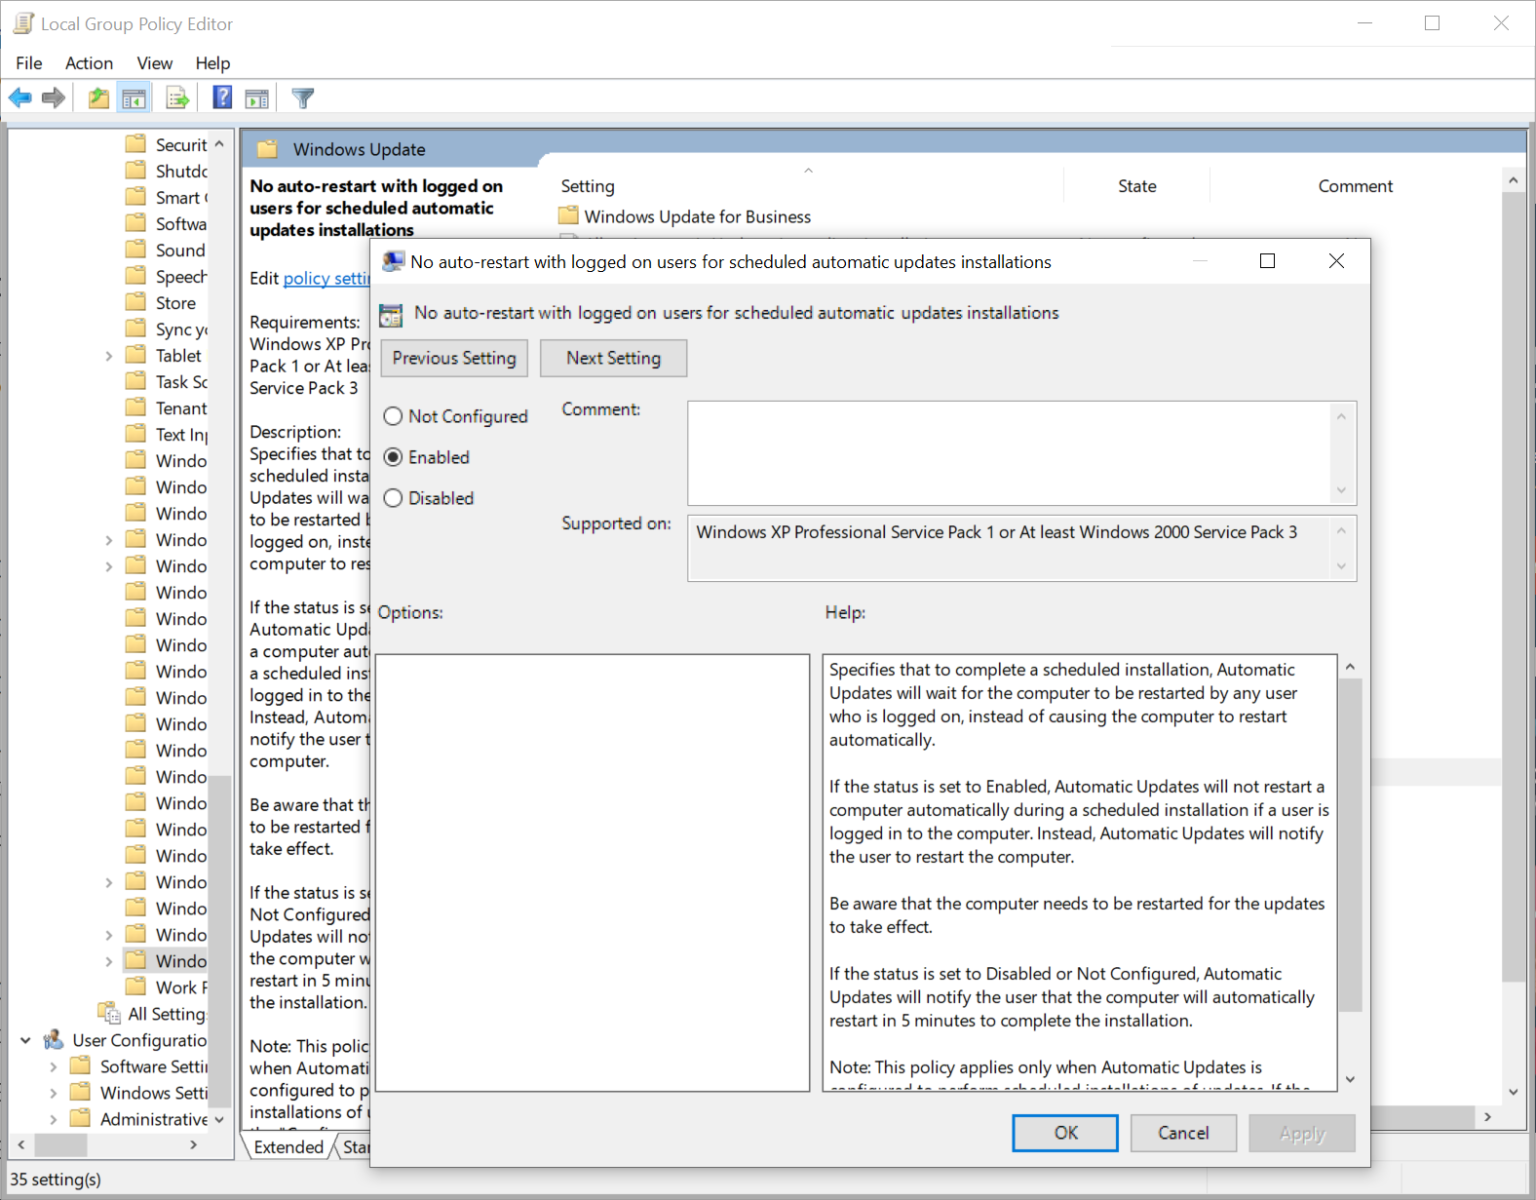
Task: Click the tree pane horizontal scrollbar thumb
Action: coord(61,1145)
